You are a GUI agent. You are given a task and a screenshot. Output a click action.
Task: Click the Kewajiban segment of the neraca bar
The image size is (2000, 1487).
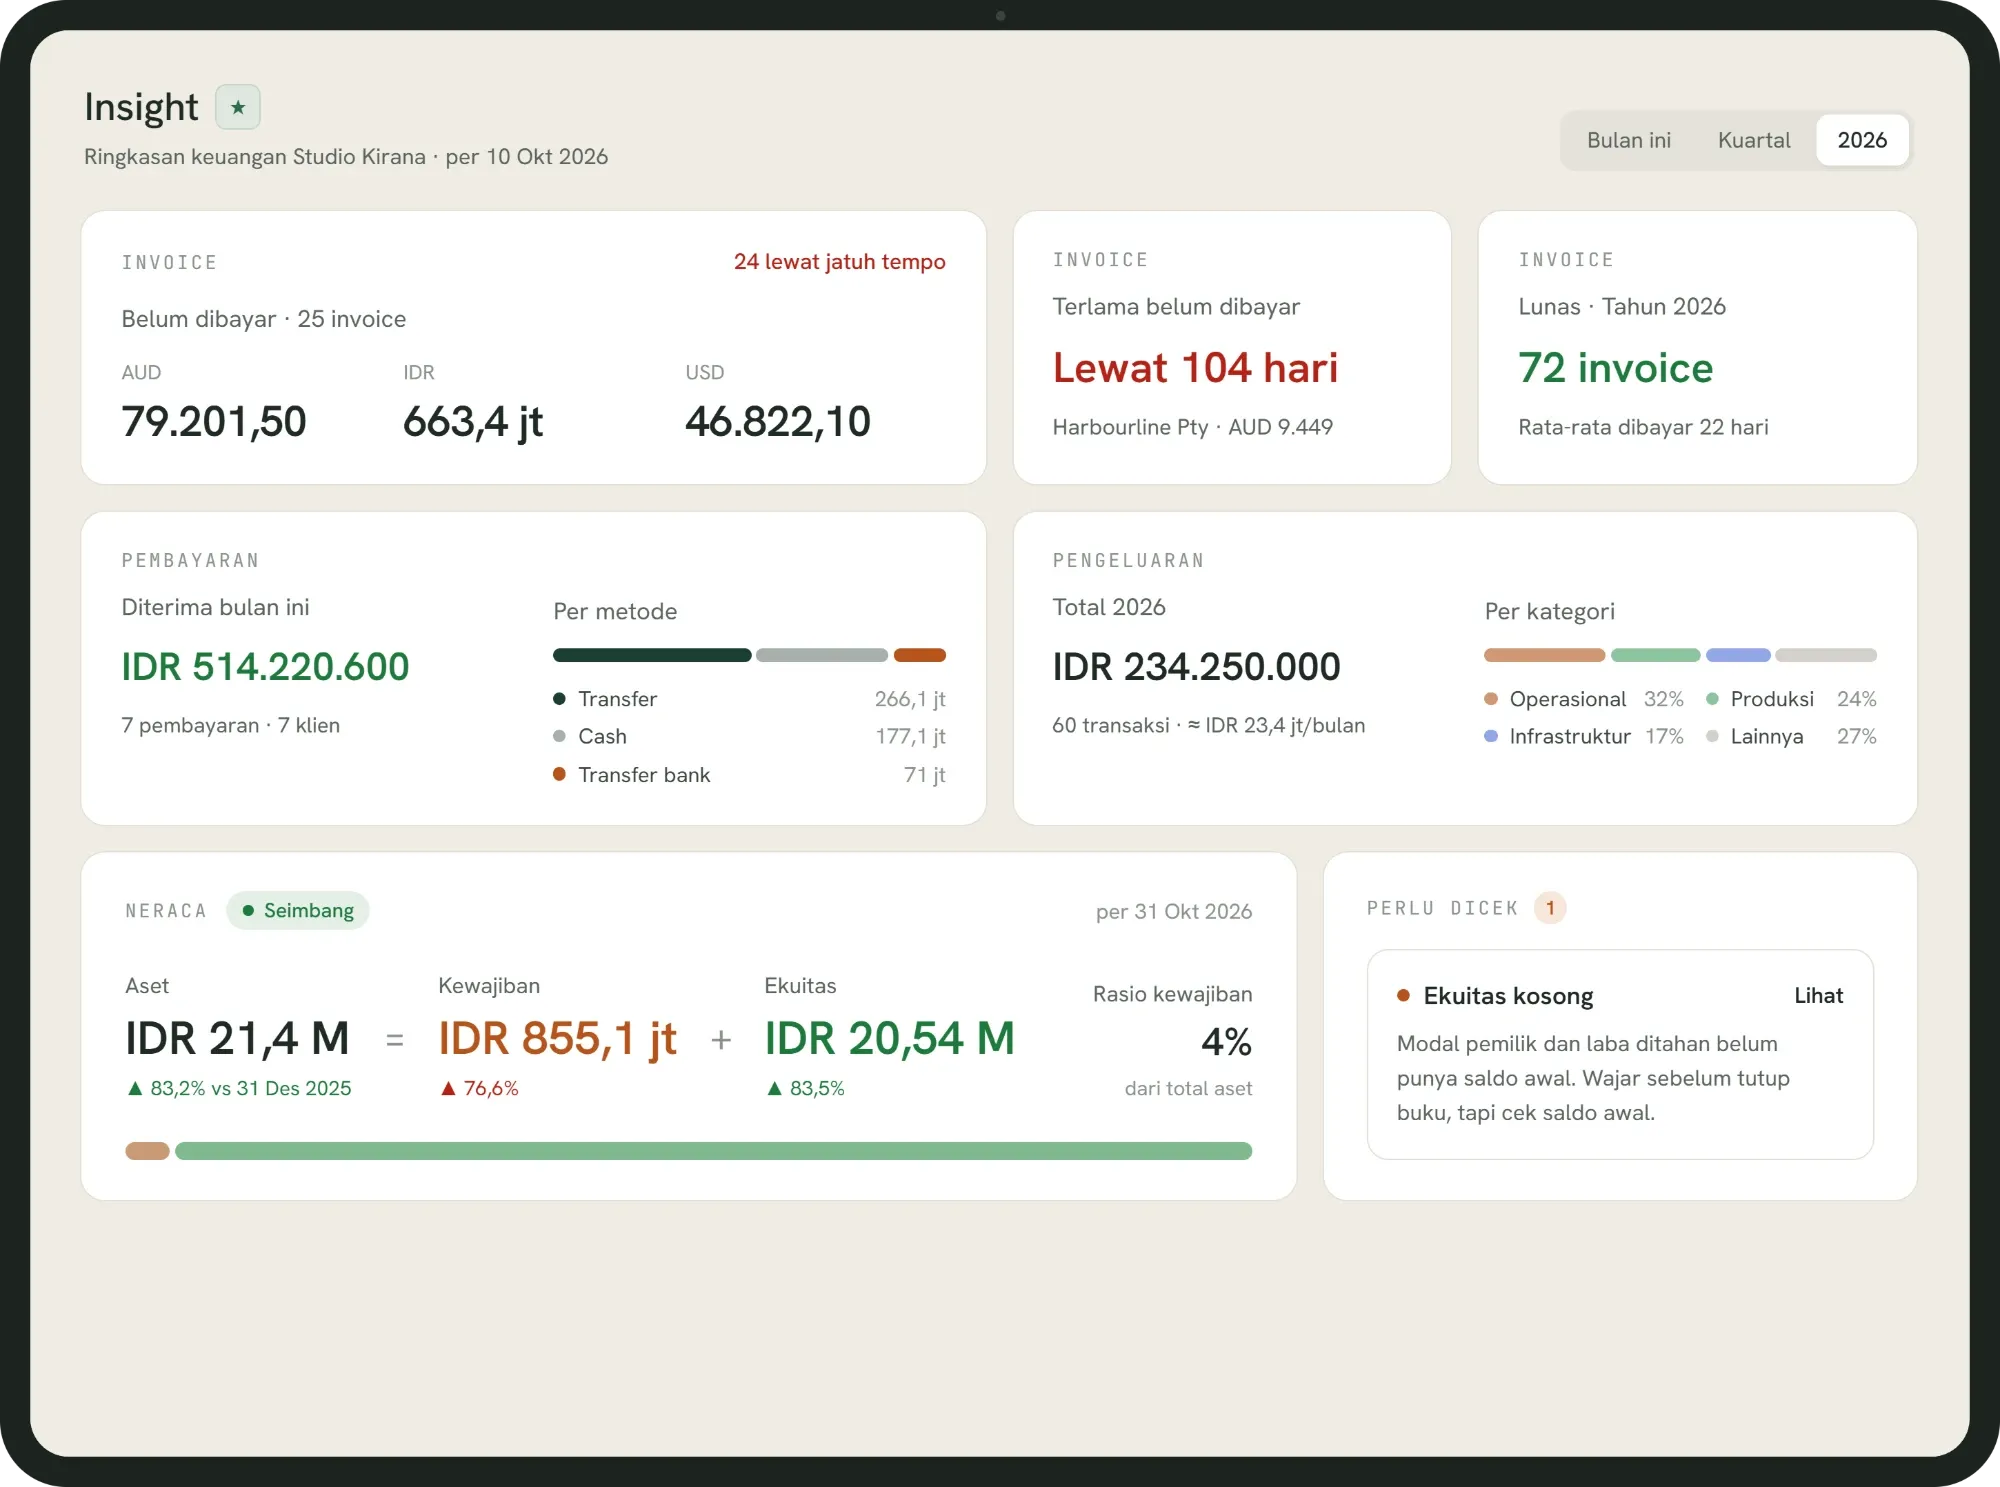(x=147, y=1151)
